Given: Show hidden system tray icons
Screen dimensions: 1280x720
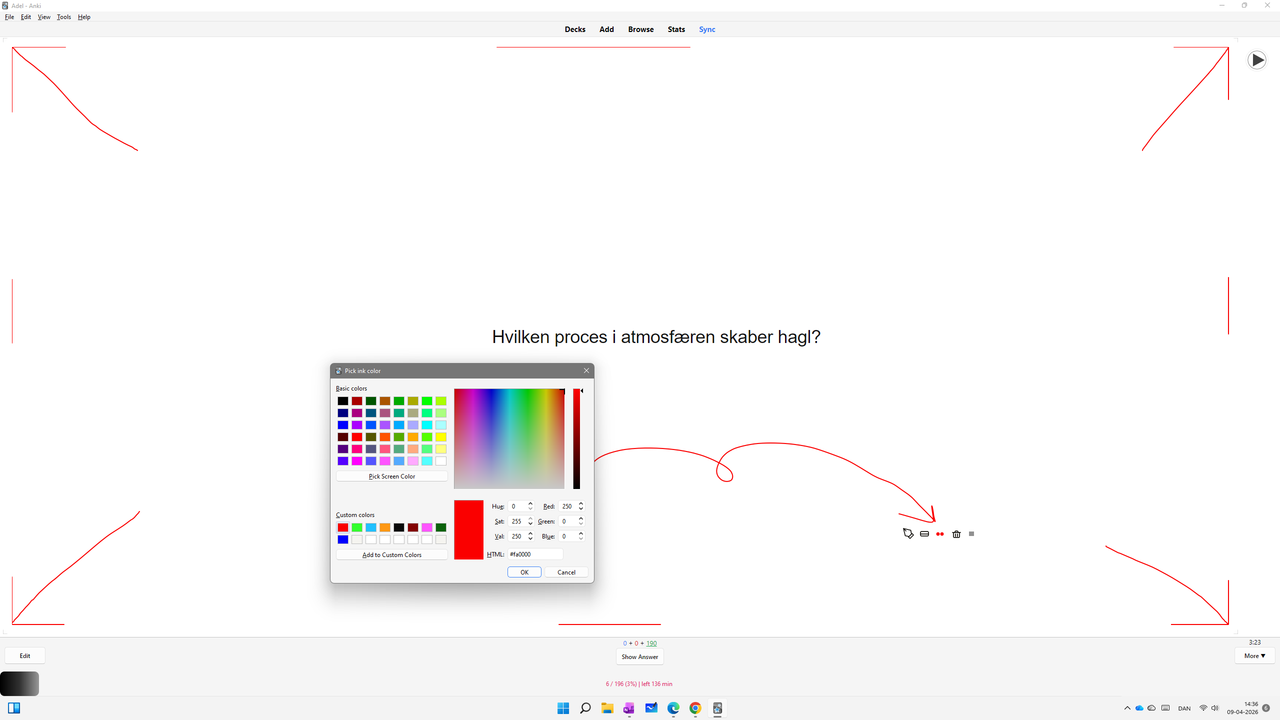Looking at the screenshot, I should (x=1128, y=708).
